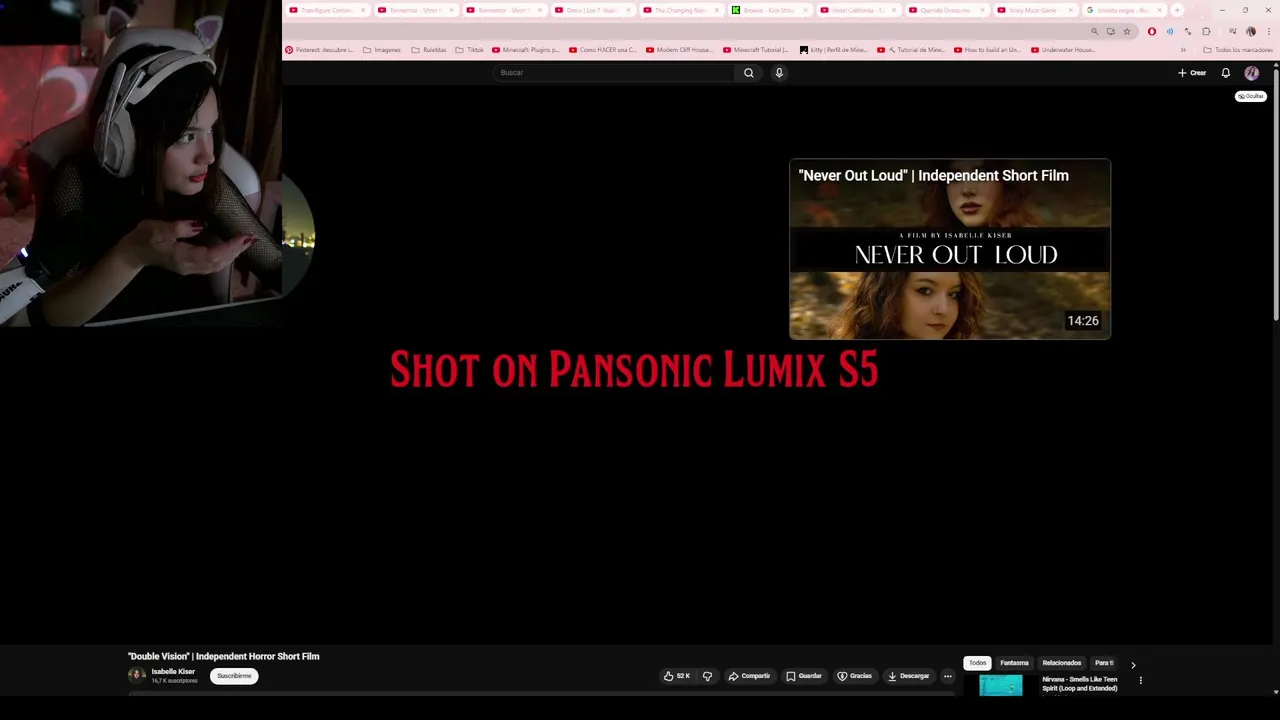Image resolution: width=1280 pixels, height=720 pixels.
Task: Like the video with 52 K likes
Action: [677, 676]
